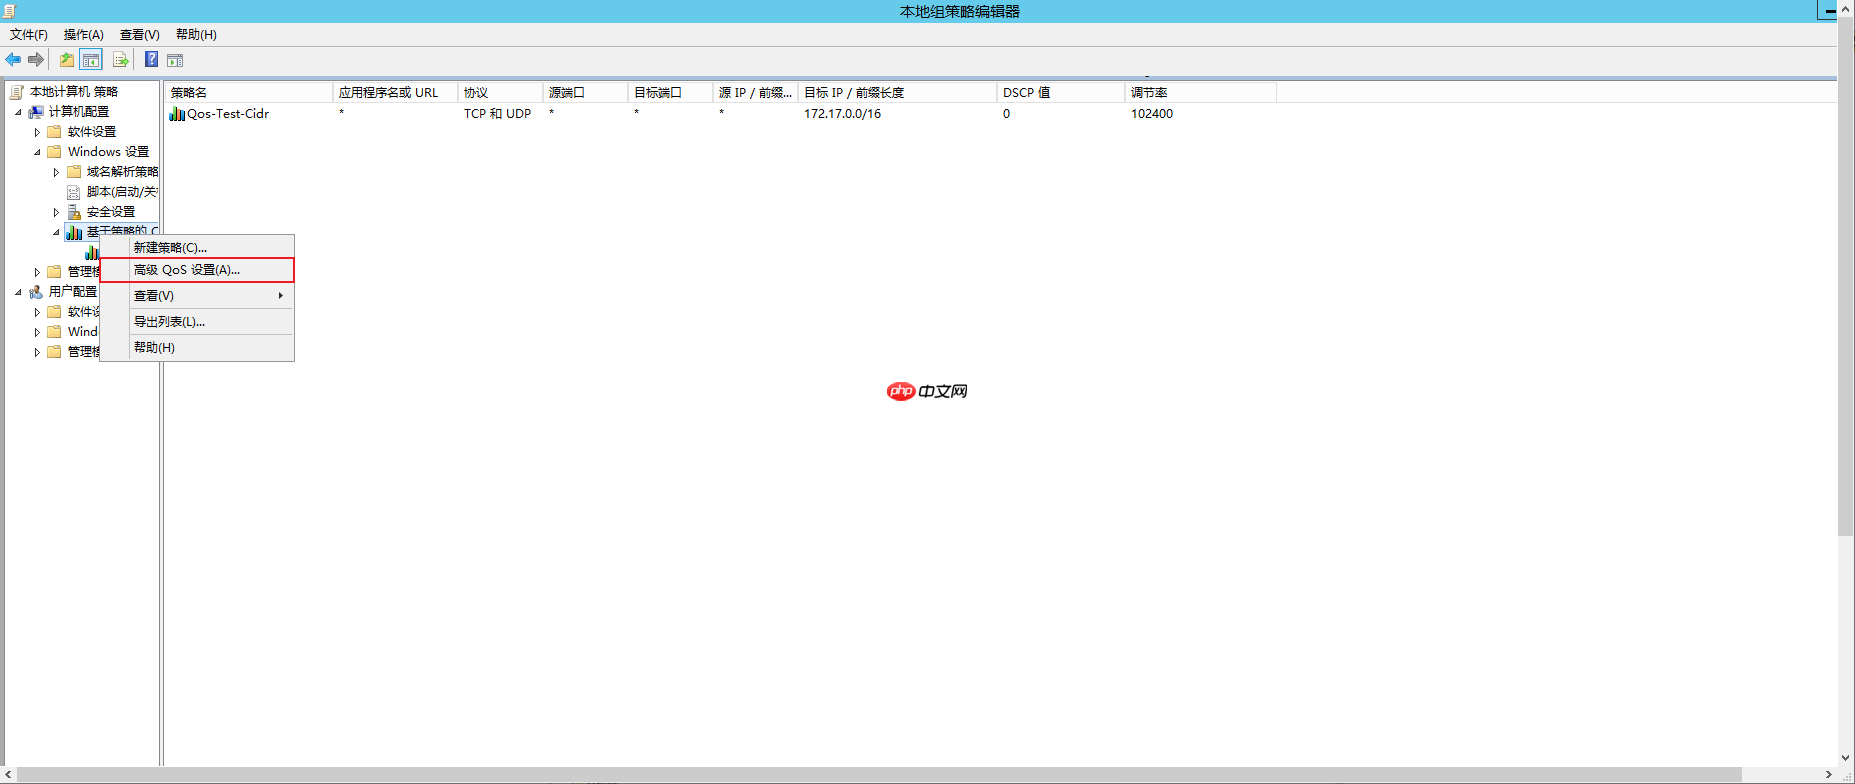
Task: Open the 操作(A) menu
Action: coord(84,35)
